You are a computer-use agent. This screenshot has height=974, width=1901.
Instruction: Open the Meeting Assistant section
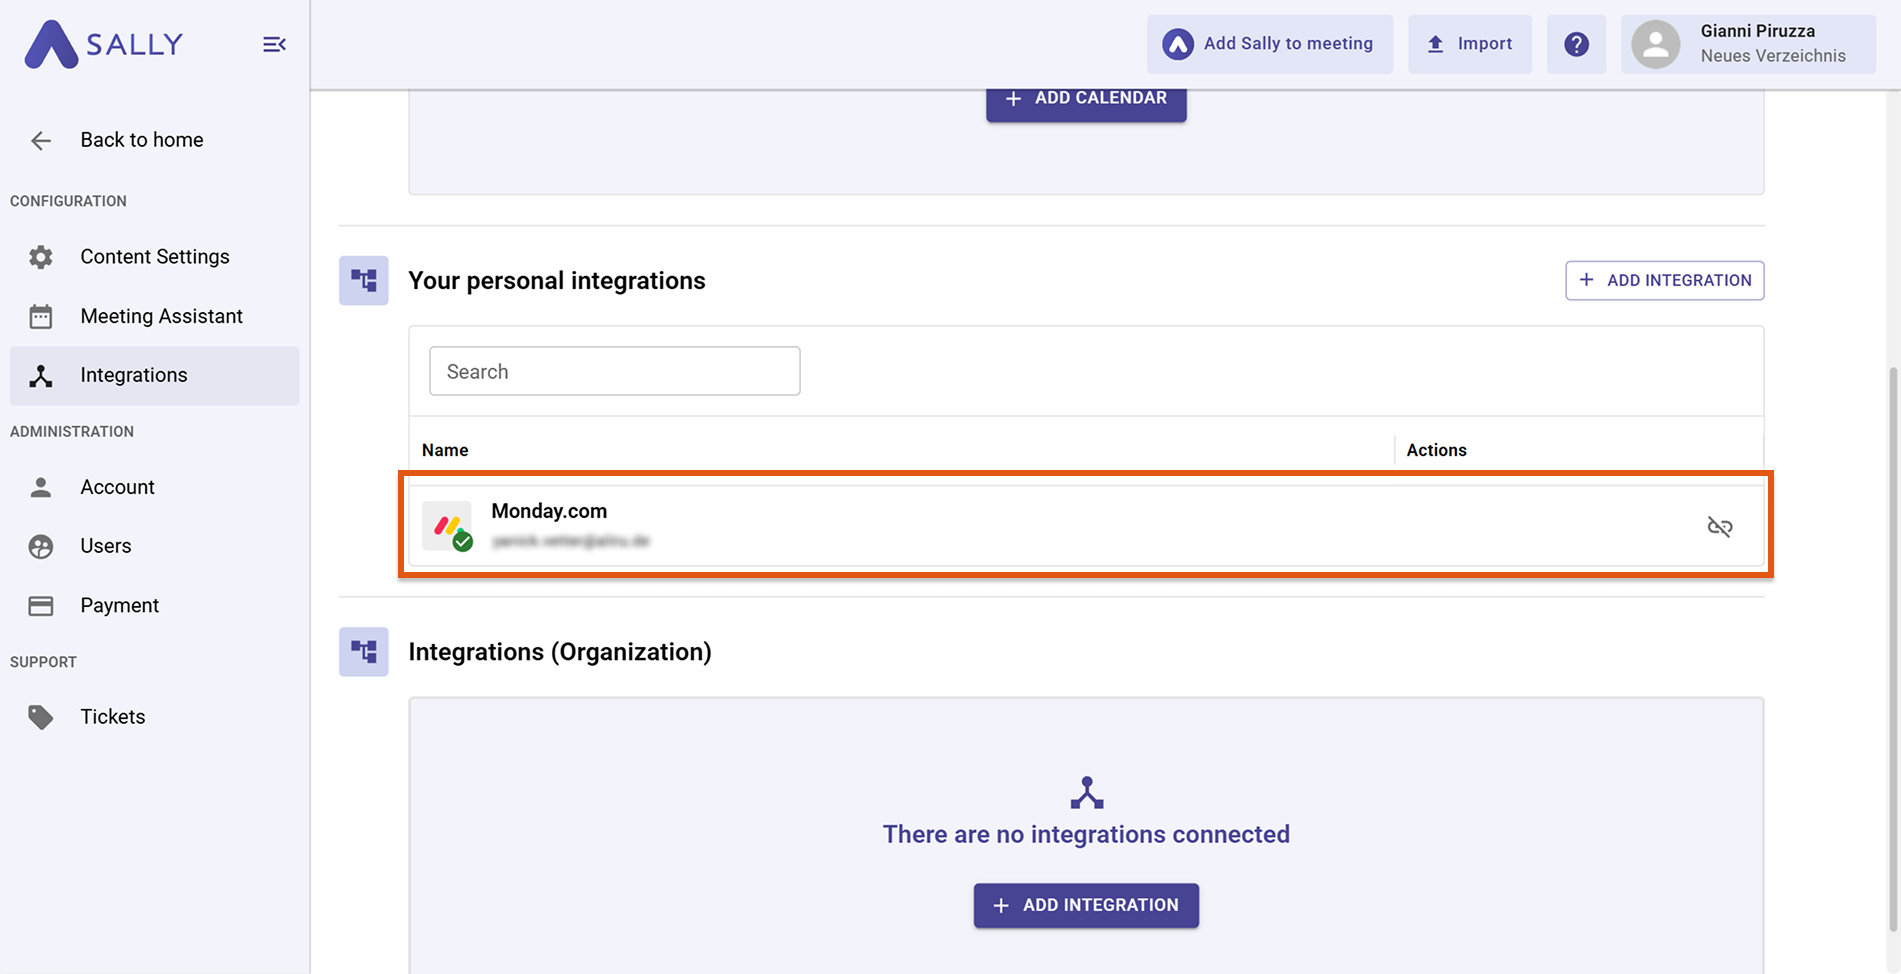pos(160,316)
